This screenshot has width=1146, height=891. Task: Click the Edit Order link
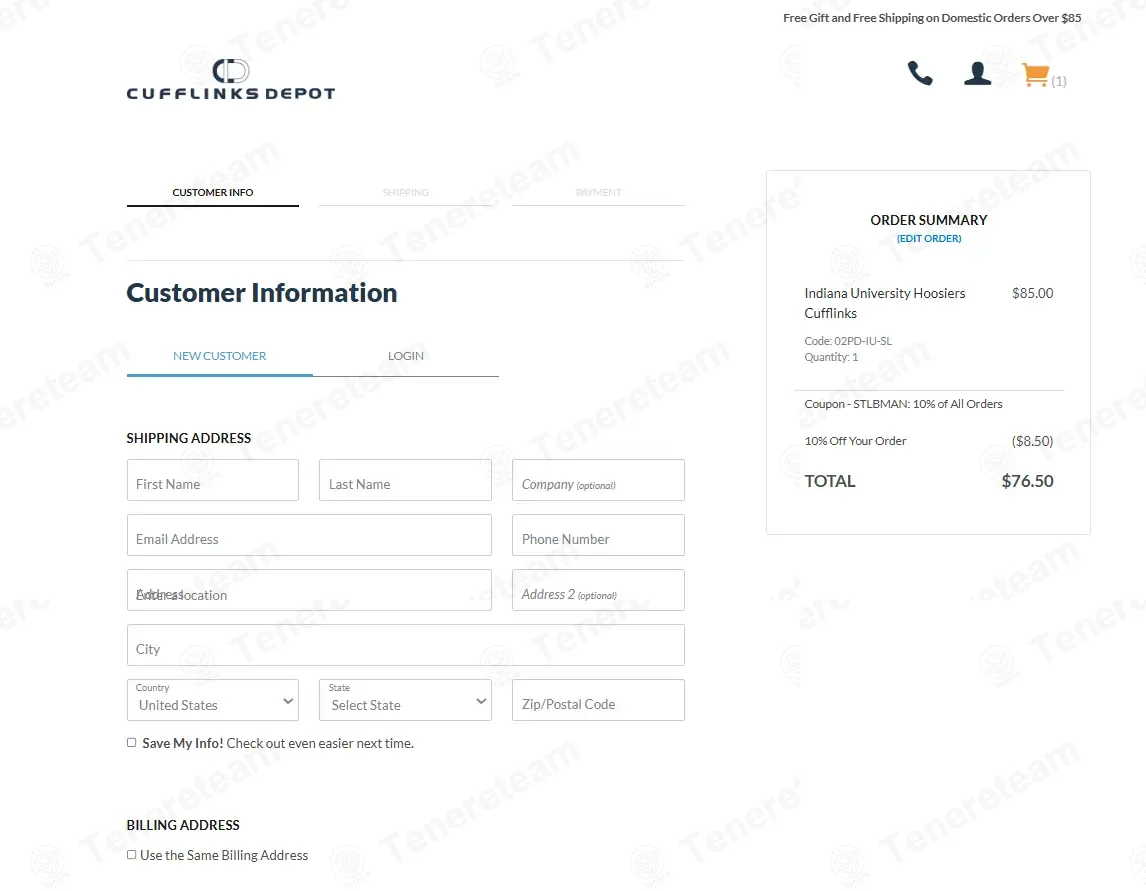[x=929, y=238]
